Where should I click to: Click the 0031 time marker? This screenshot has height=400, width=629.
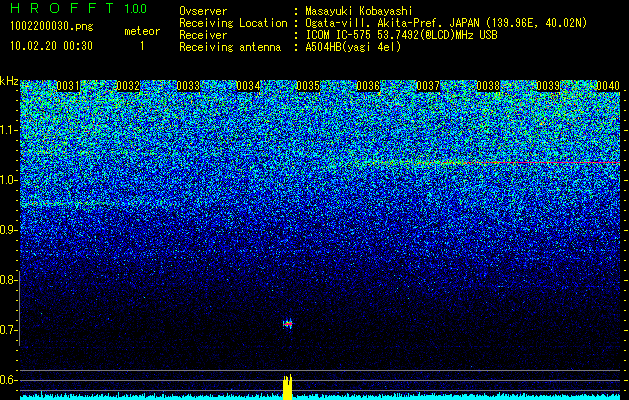point(68,86)
